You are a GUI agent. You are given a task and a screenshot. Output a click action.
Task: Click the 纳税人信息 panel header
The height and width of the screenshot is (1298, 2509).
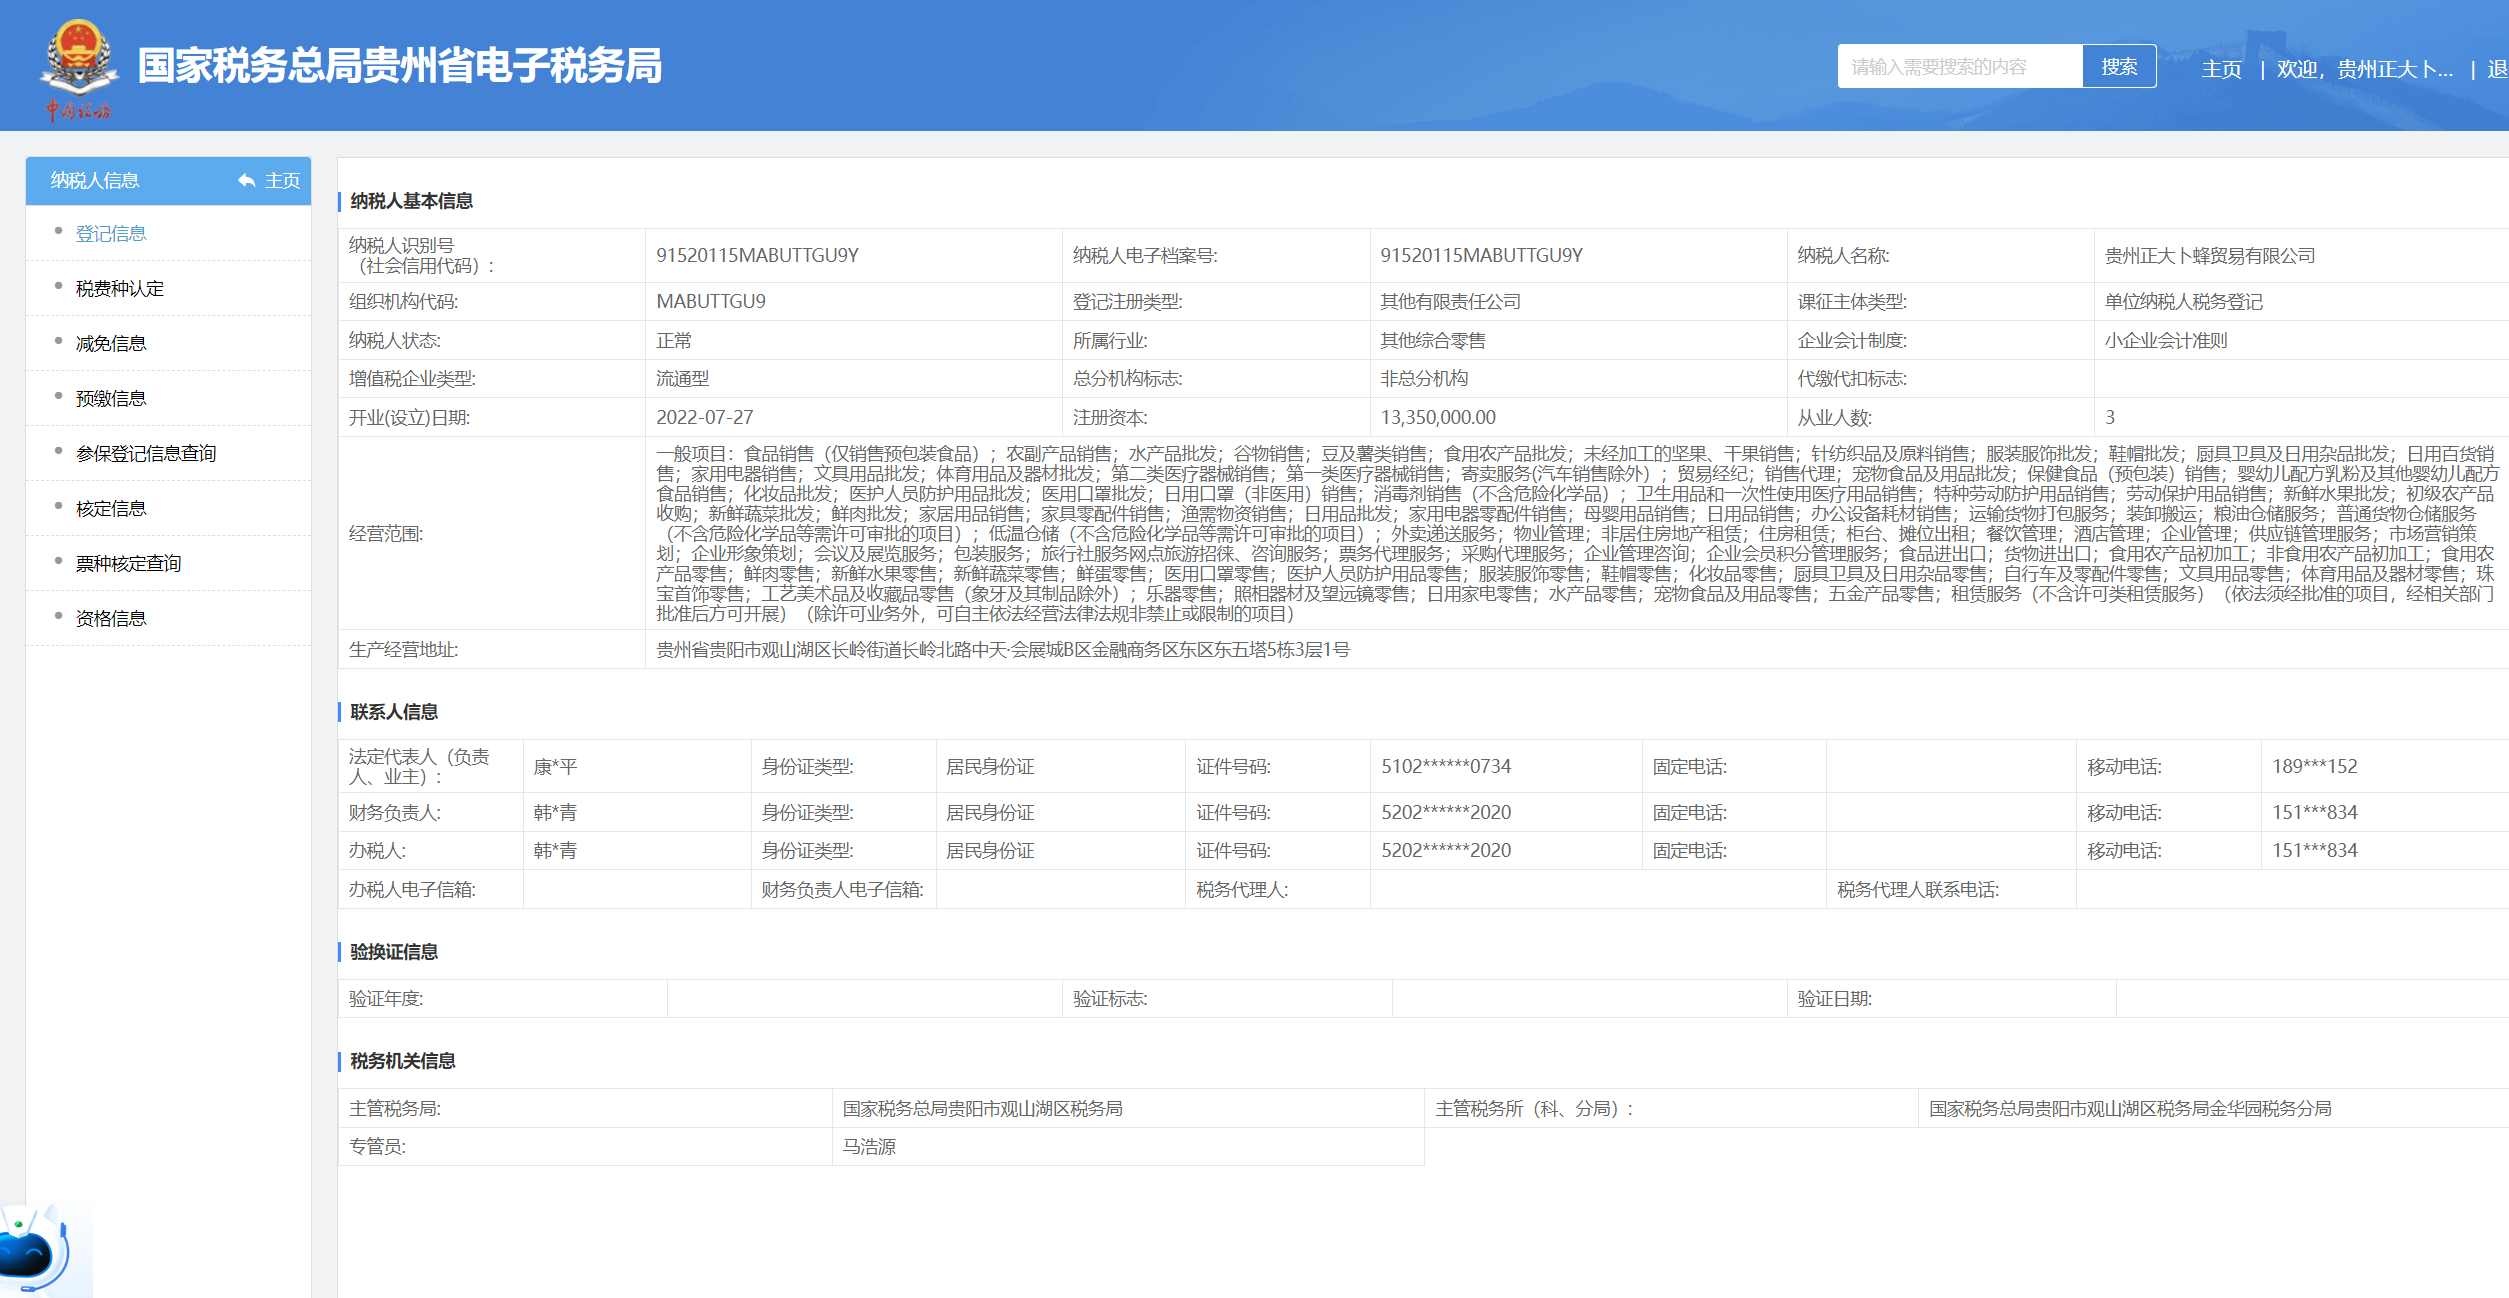(96, 180)
